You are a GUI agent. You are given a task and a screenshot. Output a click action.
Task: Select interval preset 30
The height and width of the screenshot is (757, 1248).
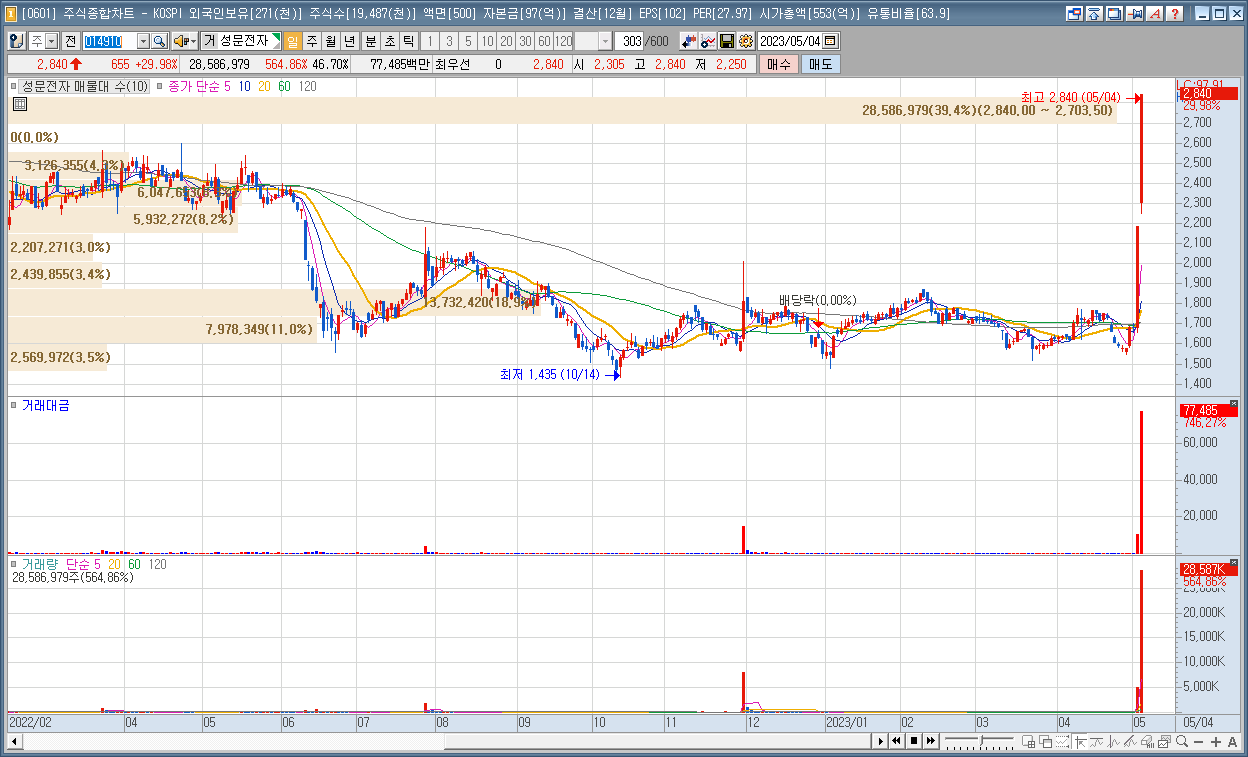tap(525, 41)
